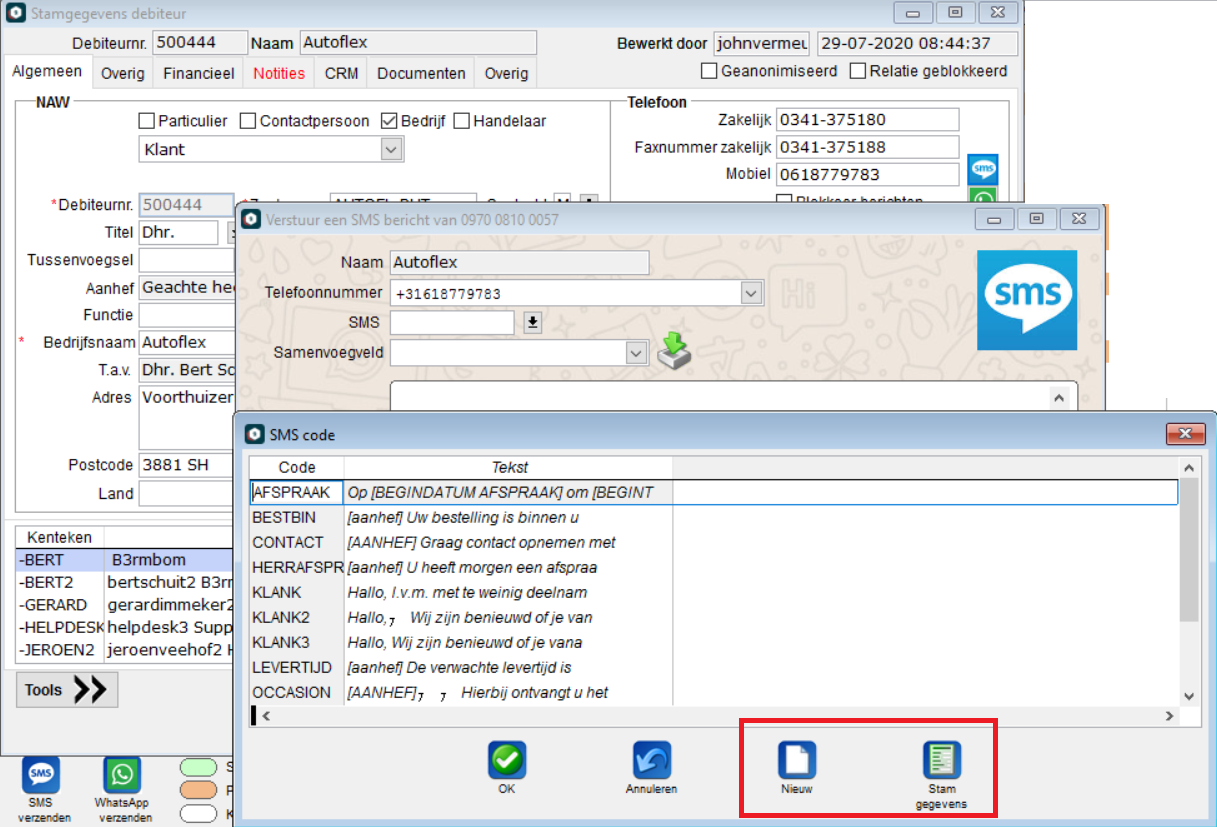The height and width of the screenshot is (827, 1217).
Task: Select the BESTBIN code row
Action: click(x=713, y=517)
